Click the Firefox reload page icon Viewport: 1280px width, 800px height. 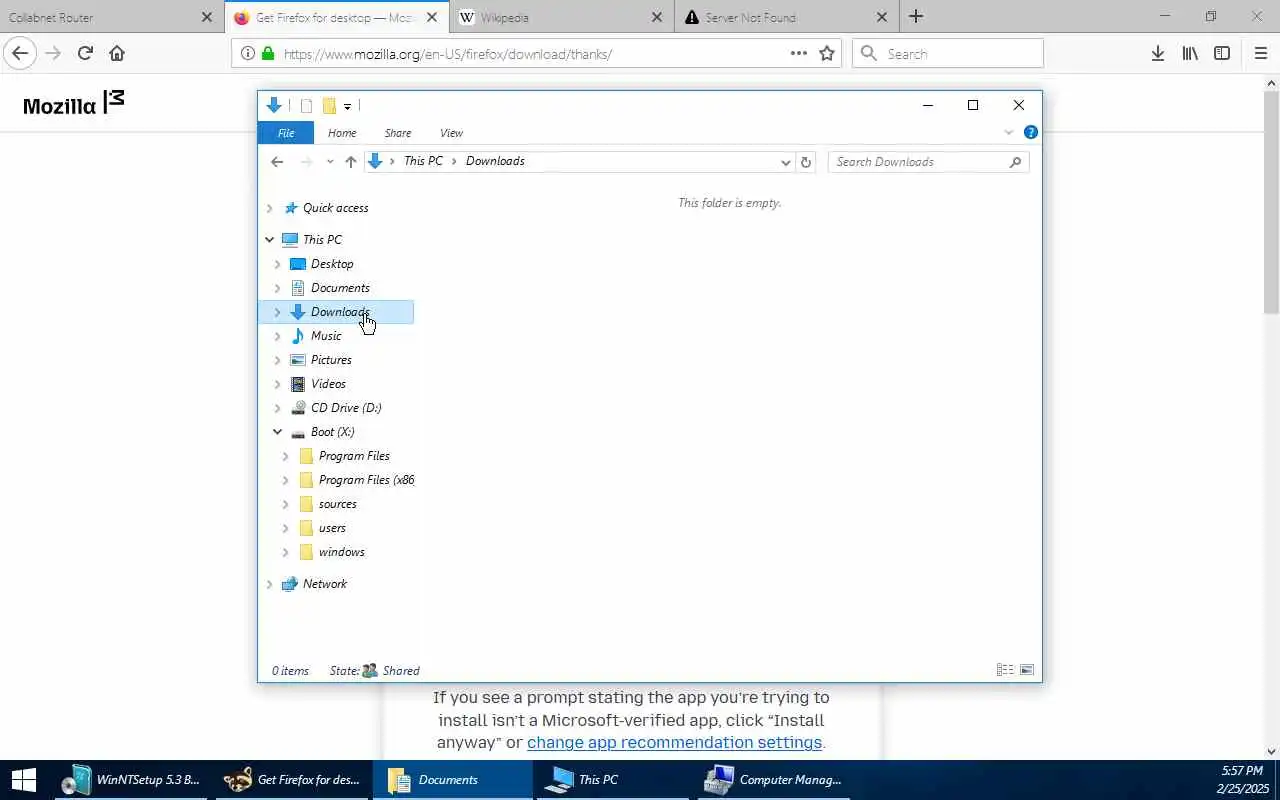pyautogui.click(x=85, y=54)
